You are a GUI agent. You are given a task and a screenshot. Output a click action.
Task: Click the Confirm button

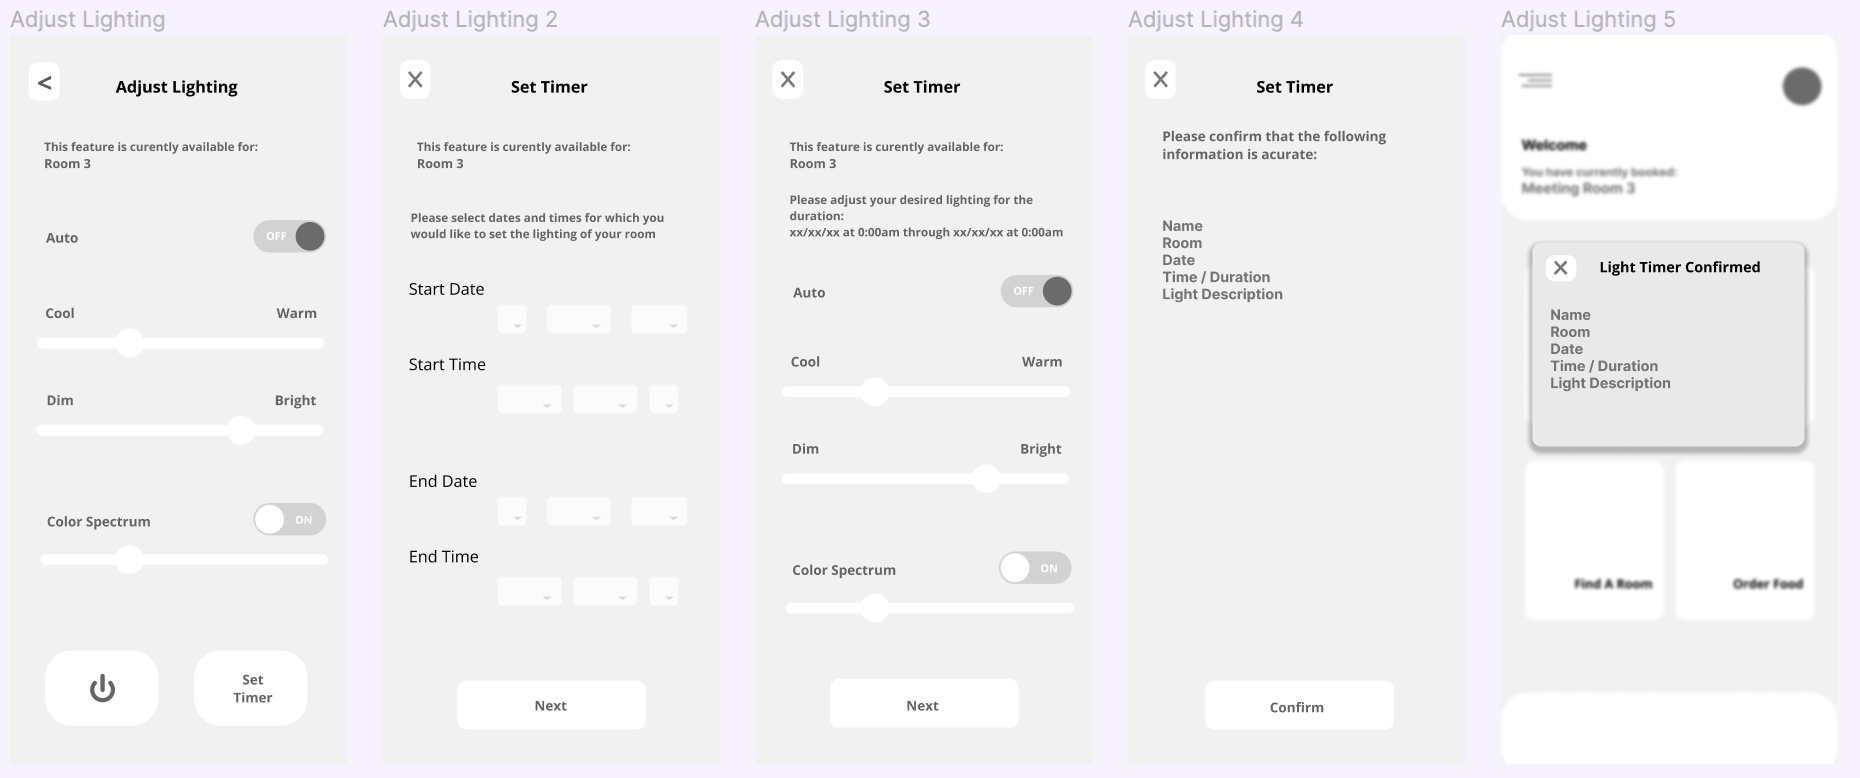(x=1298, y=706)
